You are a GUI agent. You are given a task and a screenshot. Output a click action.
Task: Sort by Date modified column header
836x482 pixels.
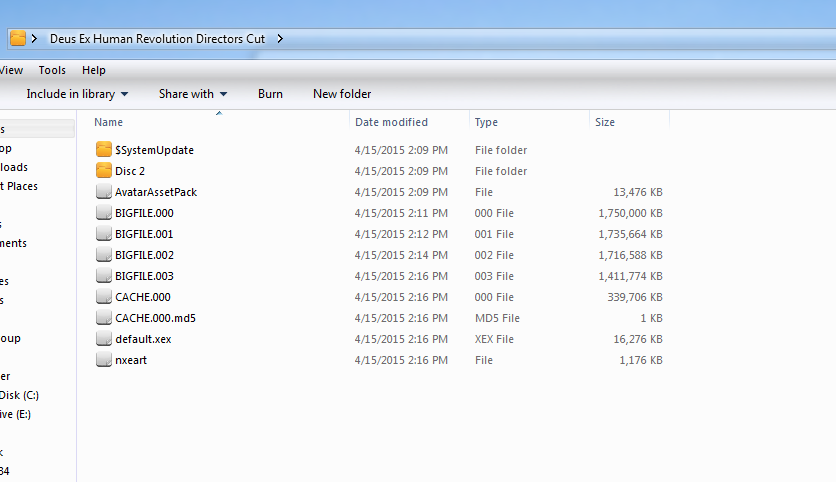point(391,122)
